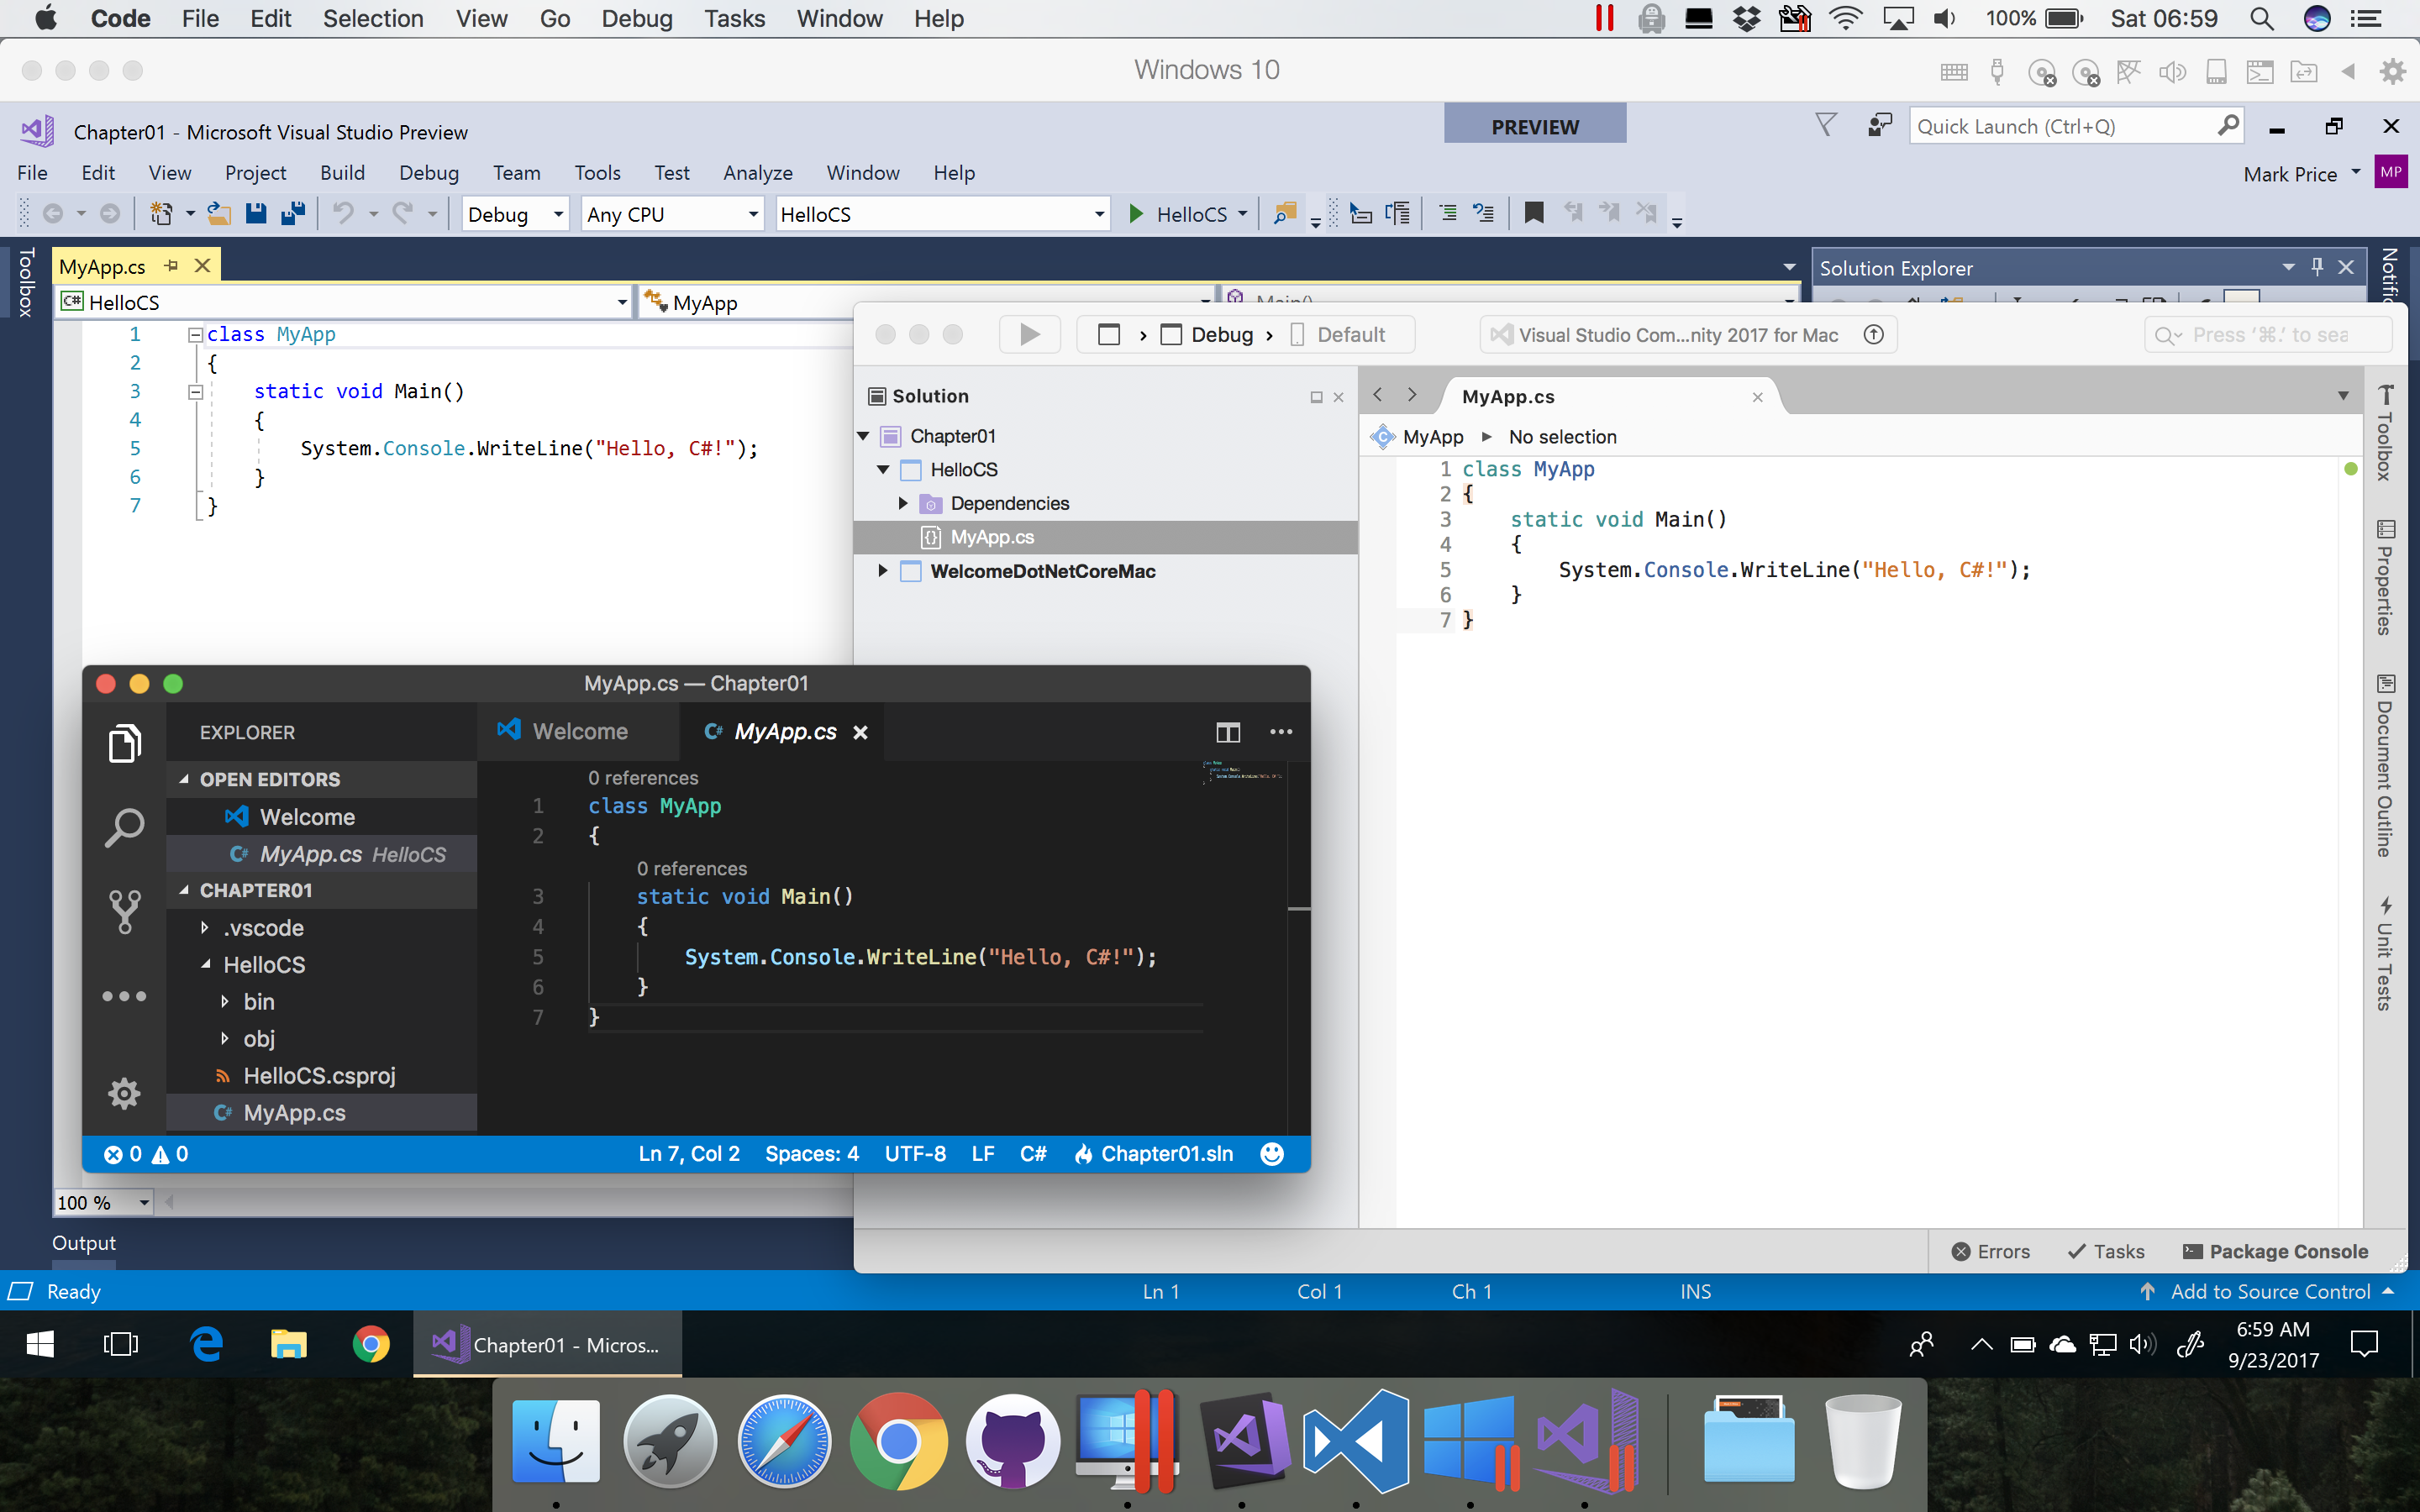Expand the .vscode folder in VS Code
The width and height of the screenshot is (2420, 1512).
pos(205,928)
